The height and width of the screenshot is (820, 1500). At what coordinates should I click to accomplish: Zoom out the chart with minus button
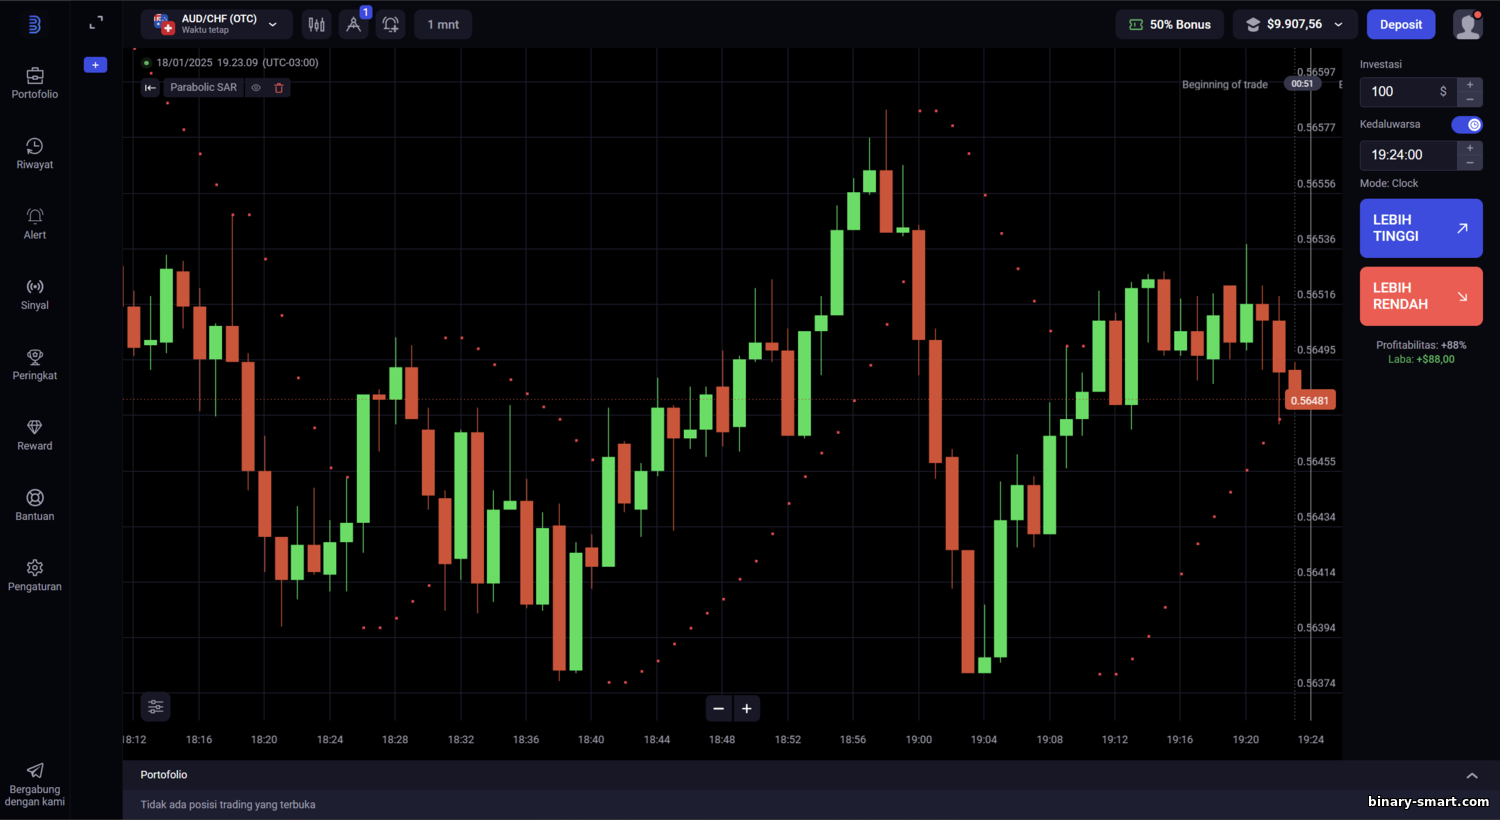(x=718, y=709)
